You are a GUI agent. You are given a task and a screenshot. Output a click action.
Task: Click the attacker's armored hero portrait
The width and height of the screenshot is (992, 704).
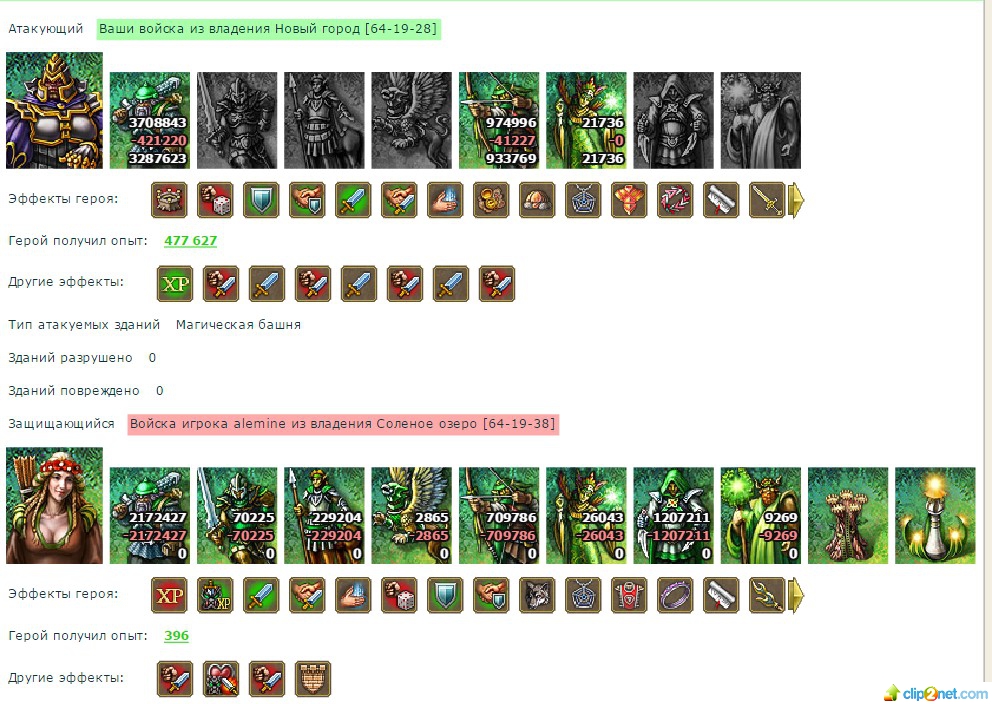54,111
